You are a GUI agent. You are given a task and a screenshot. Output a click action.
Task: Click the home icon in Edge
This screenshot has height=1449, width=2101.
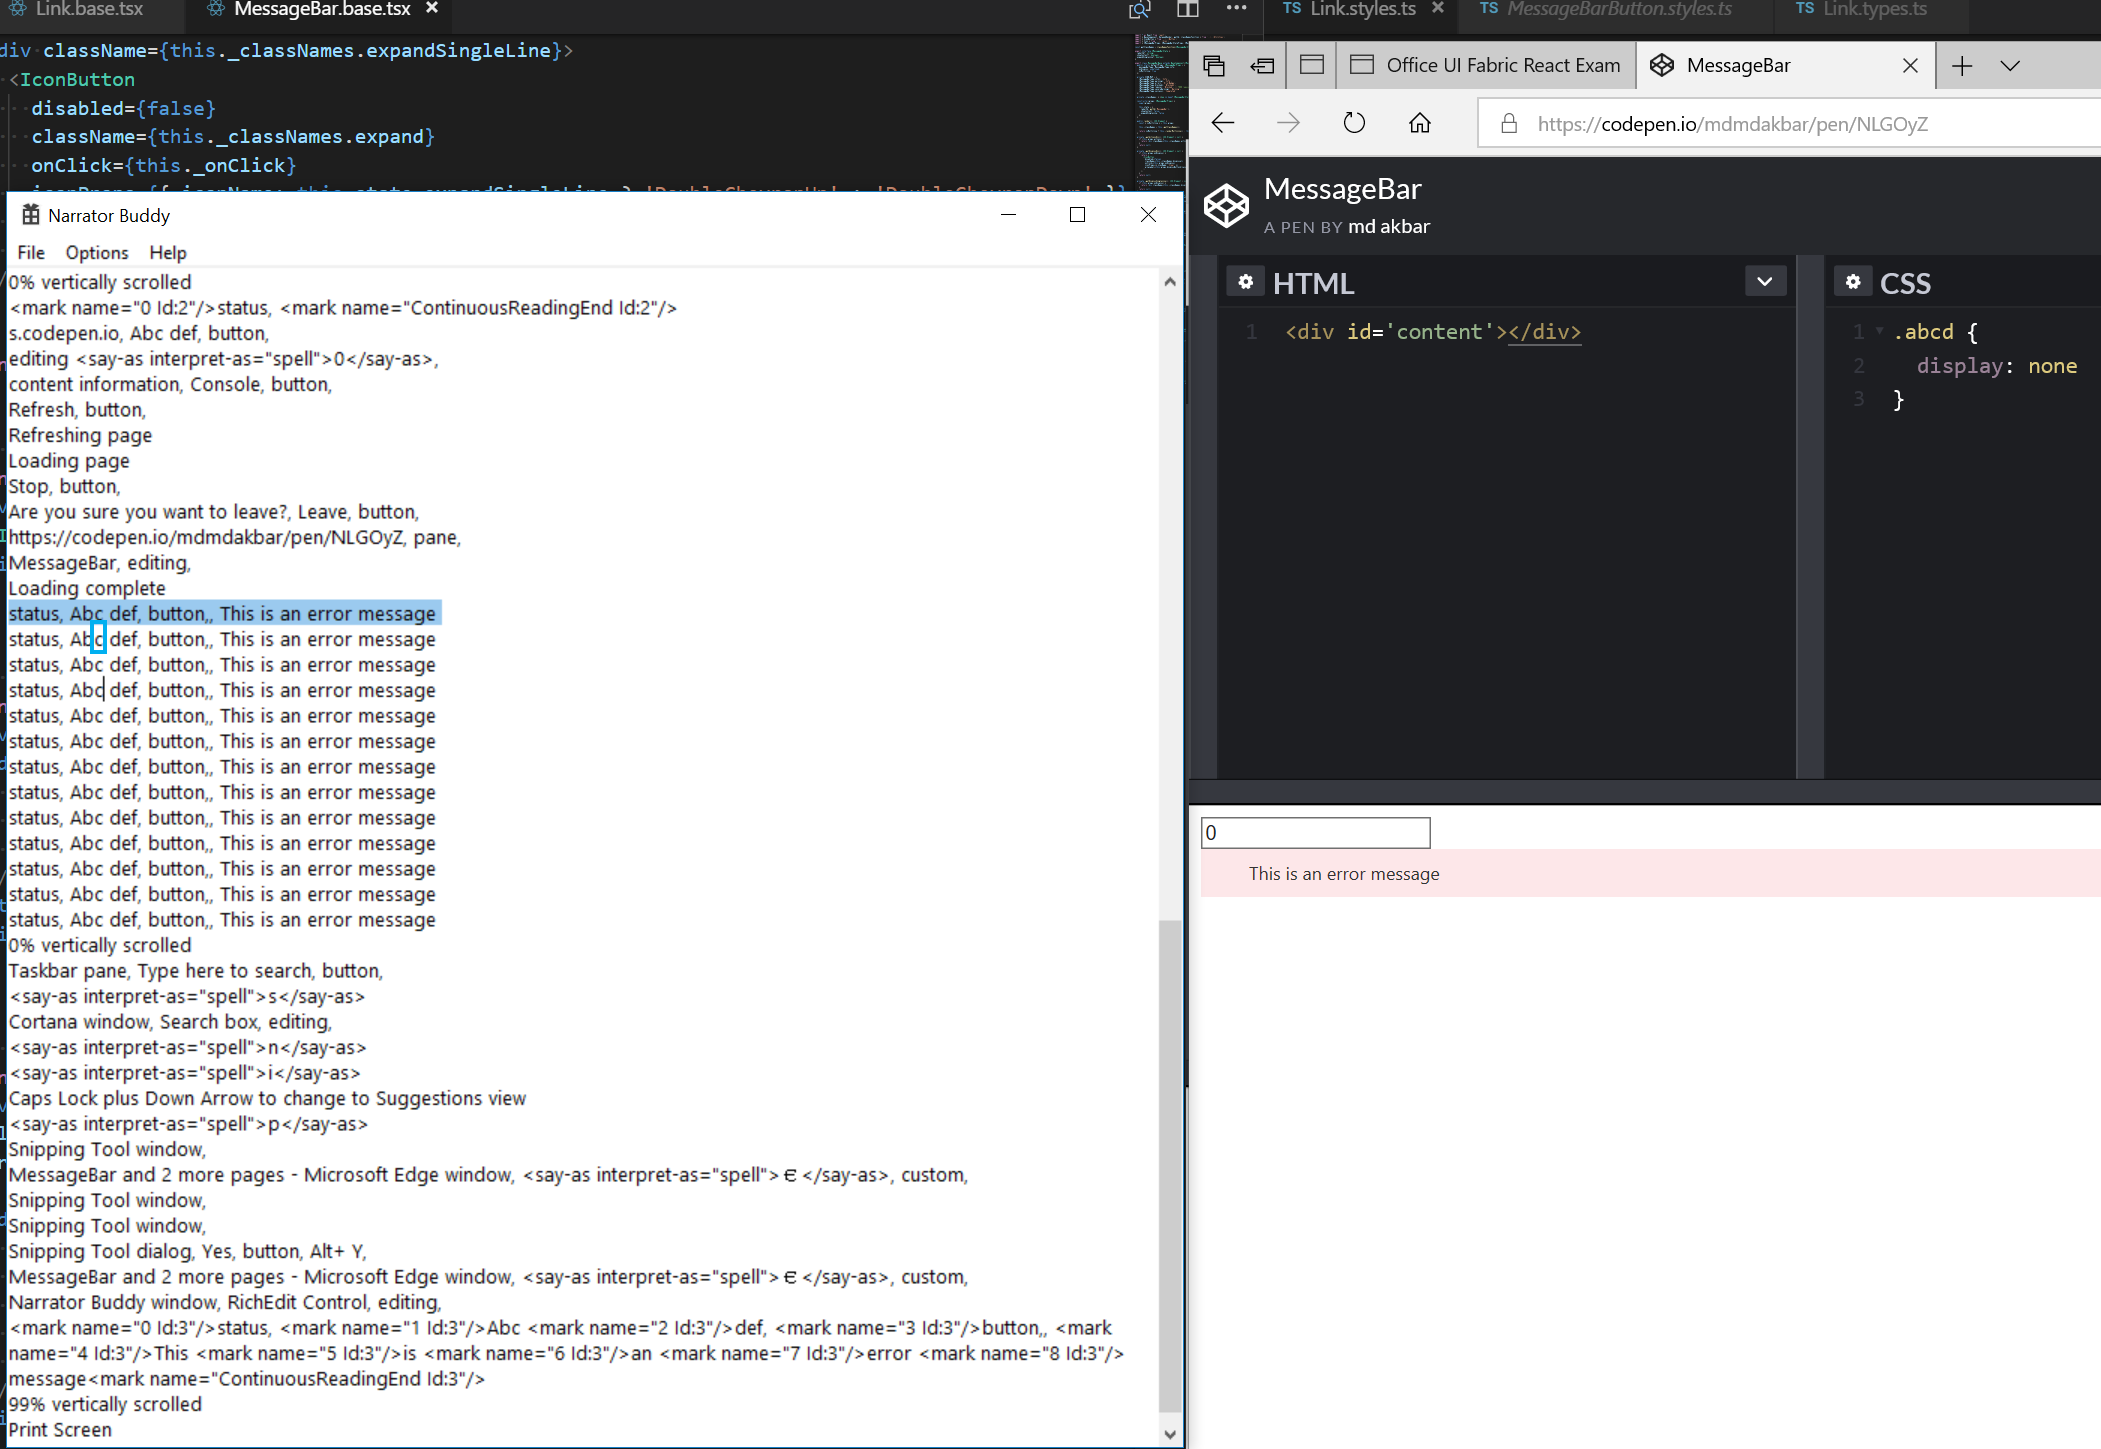[1420, 122]
